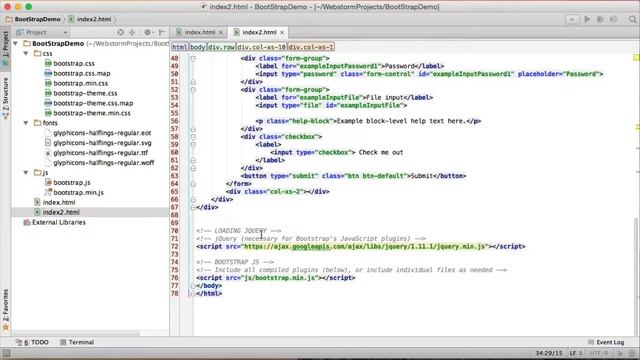Click the Scroll from Source target icon

click(120, 32)
